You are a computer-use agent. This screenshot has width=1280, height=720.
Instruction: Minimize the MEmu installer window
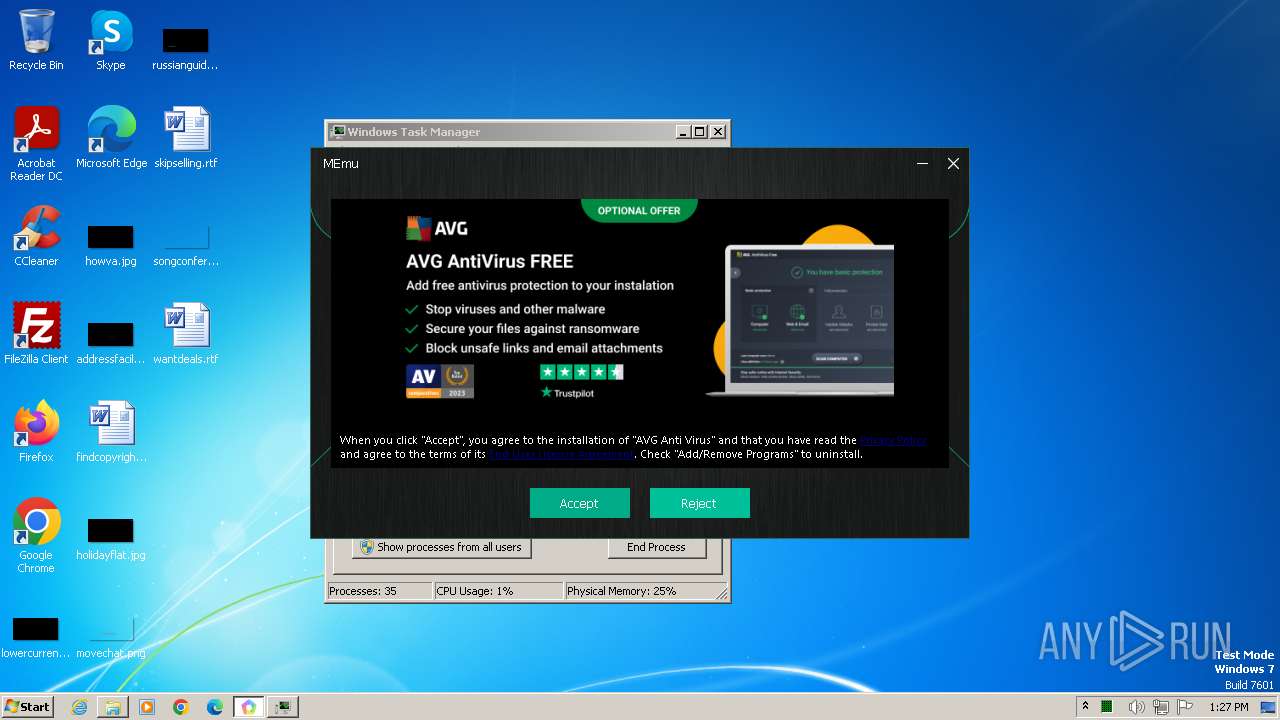pos(923,164)
